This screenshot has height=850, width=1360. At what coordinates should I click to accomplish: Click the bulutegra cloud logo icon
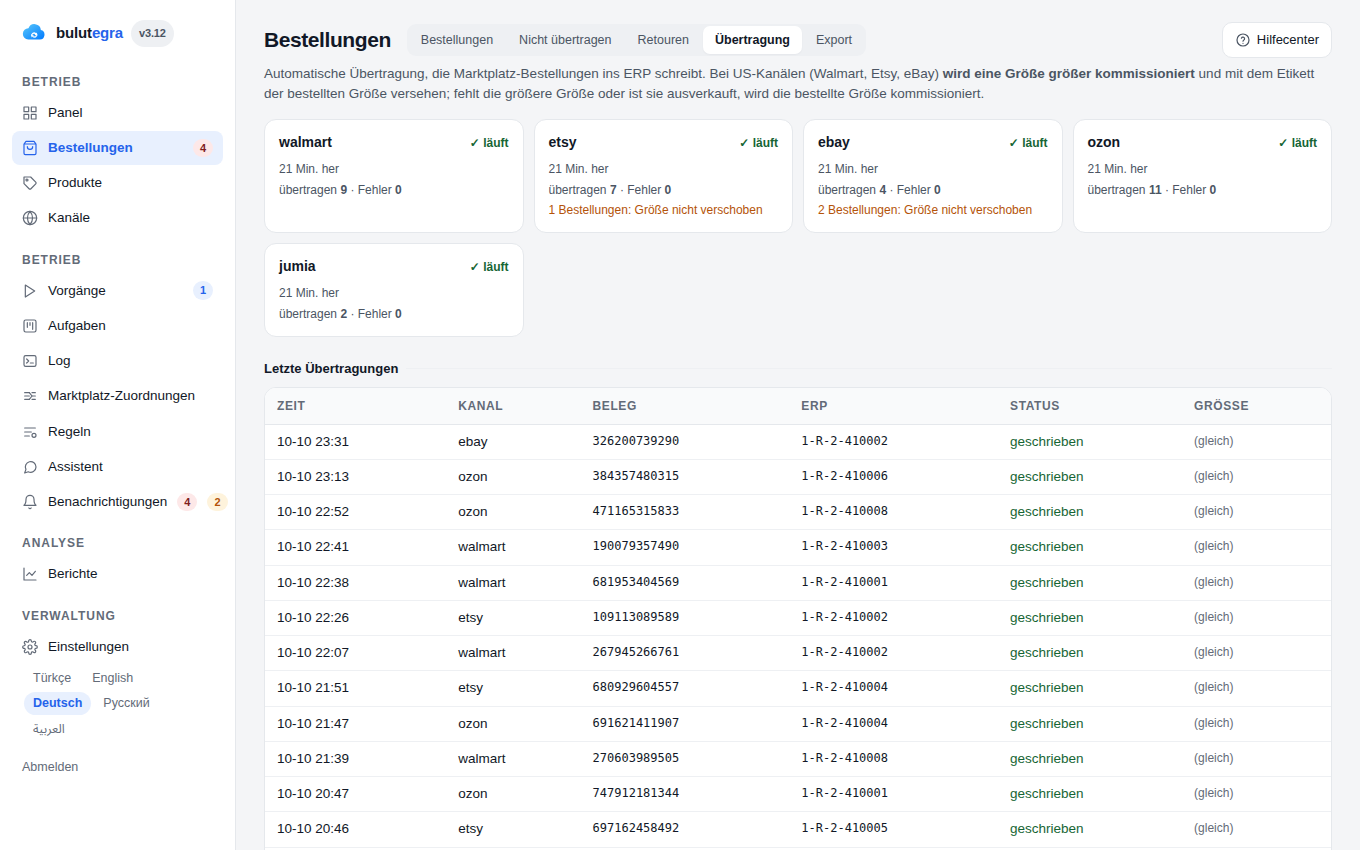click(x=34, y=33)
